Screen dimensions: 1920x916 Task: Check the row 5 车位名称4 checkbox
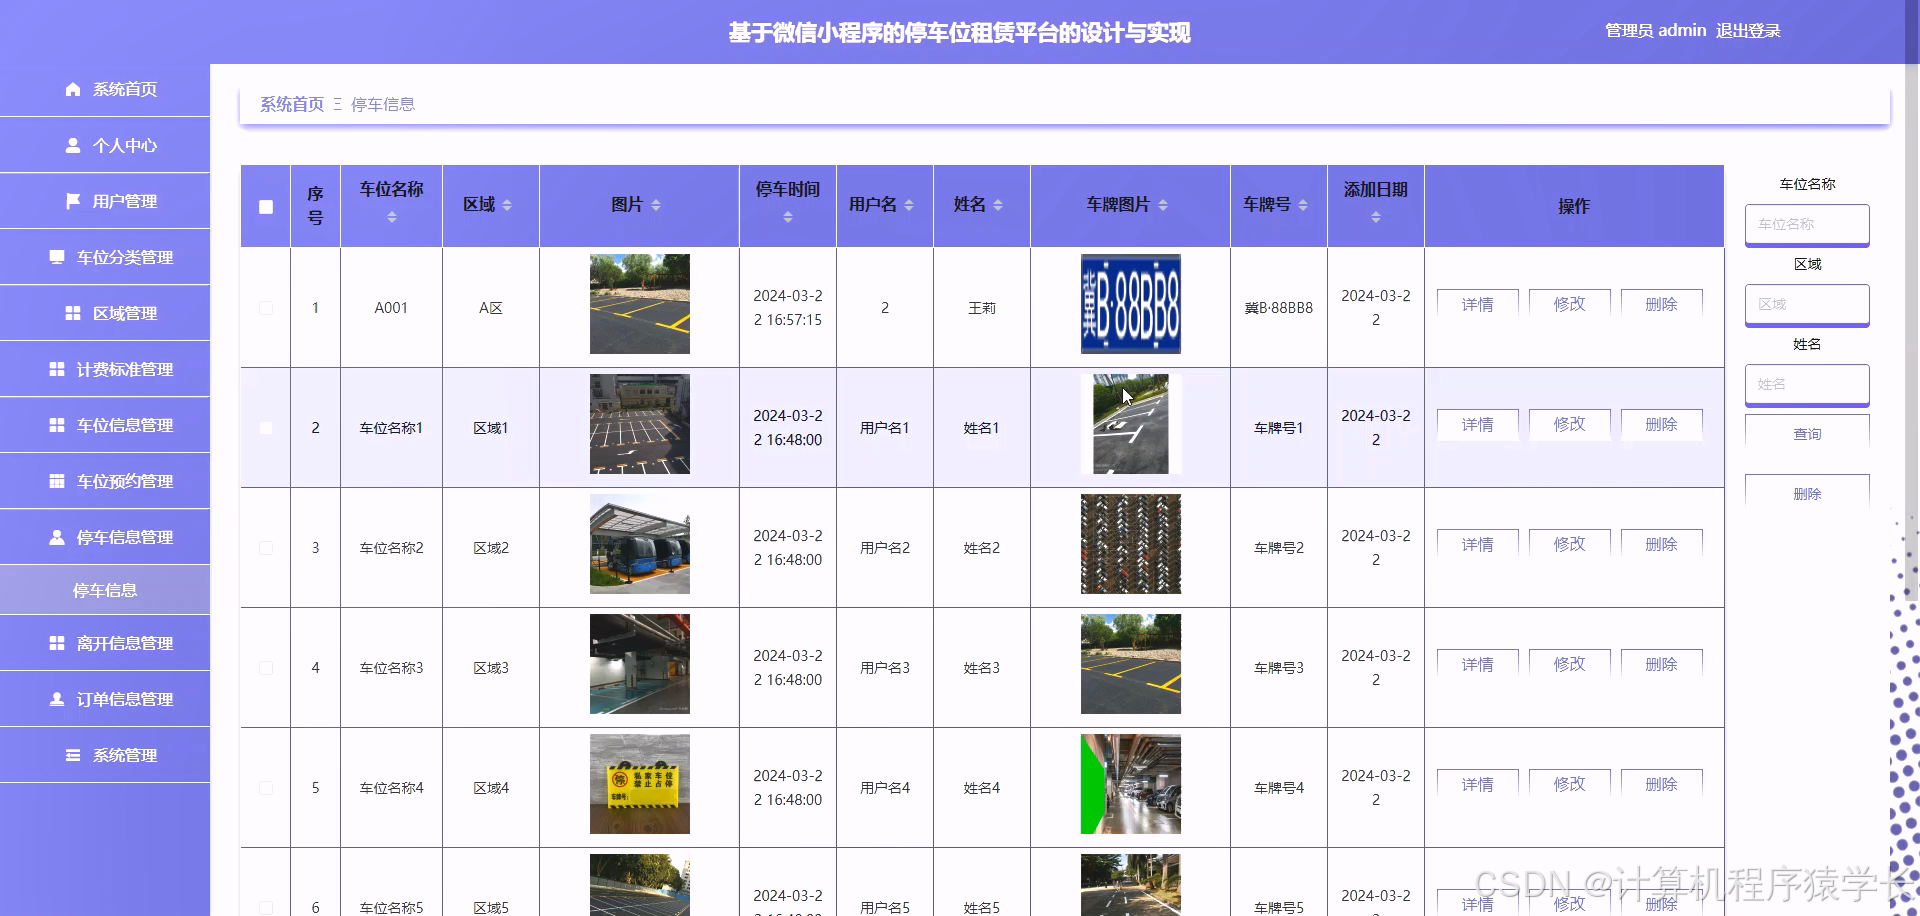pos(266,788)
